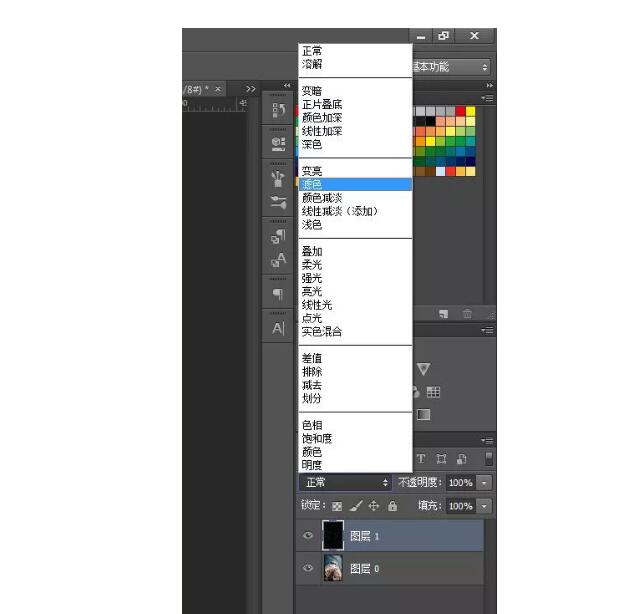Toggle the layer filter switch
Viewport: 639px width, 614px height.
[489, 459]
